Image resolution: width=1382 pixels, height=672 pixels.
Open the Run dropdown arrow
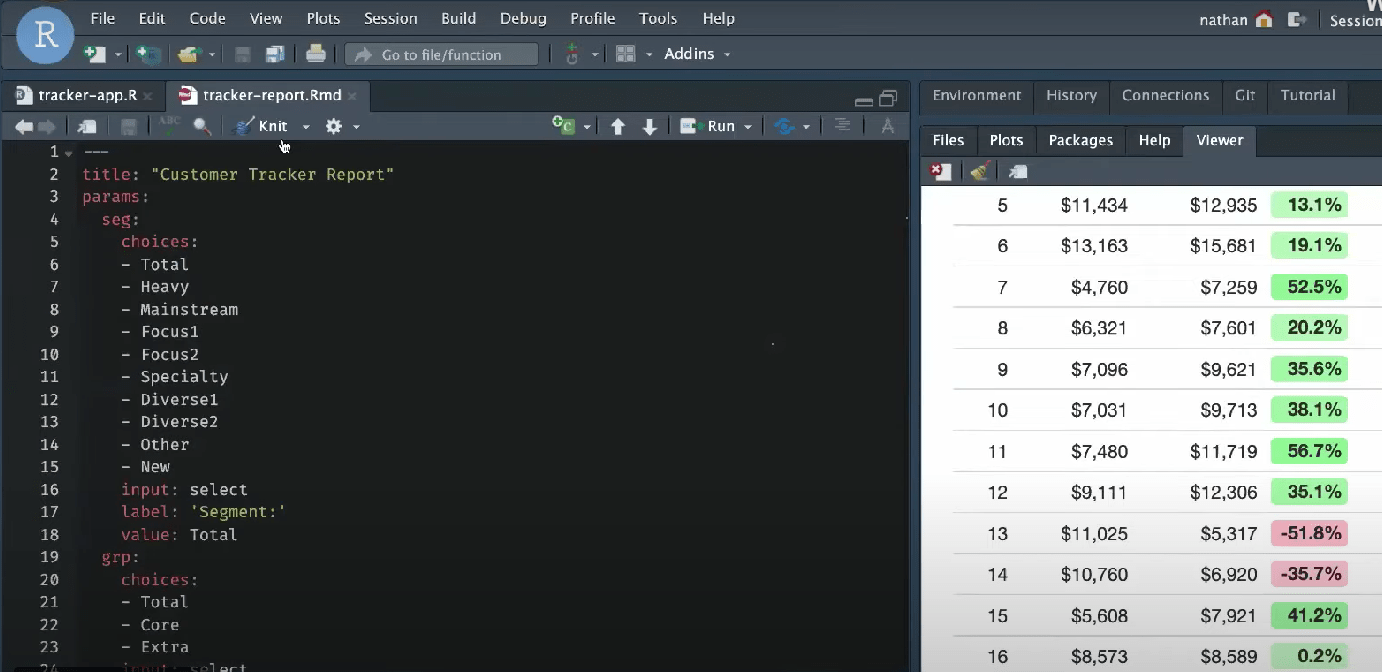pos(749,127)
